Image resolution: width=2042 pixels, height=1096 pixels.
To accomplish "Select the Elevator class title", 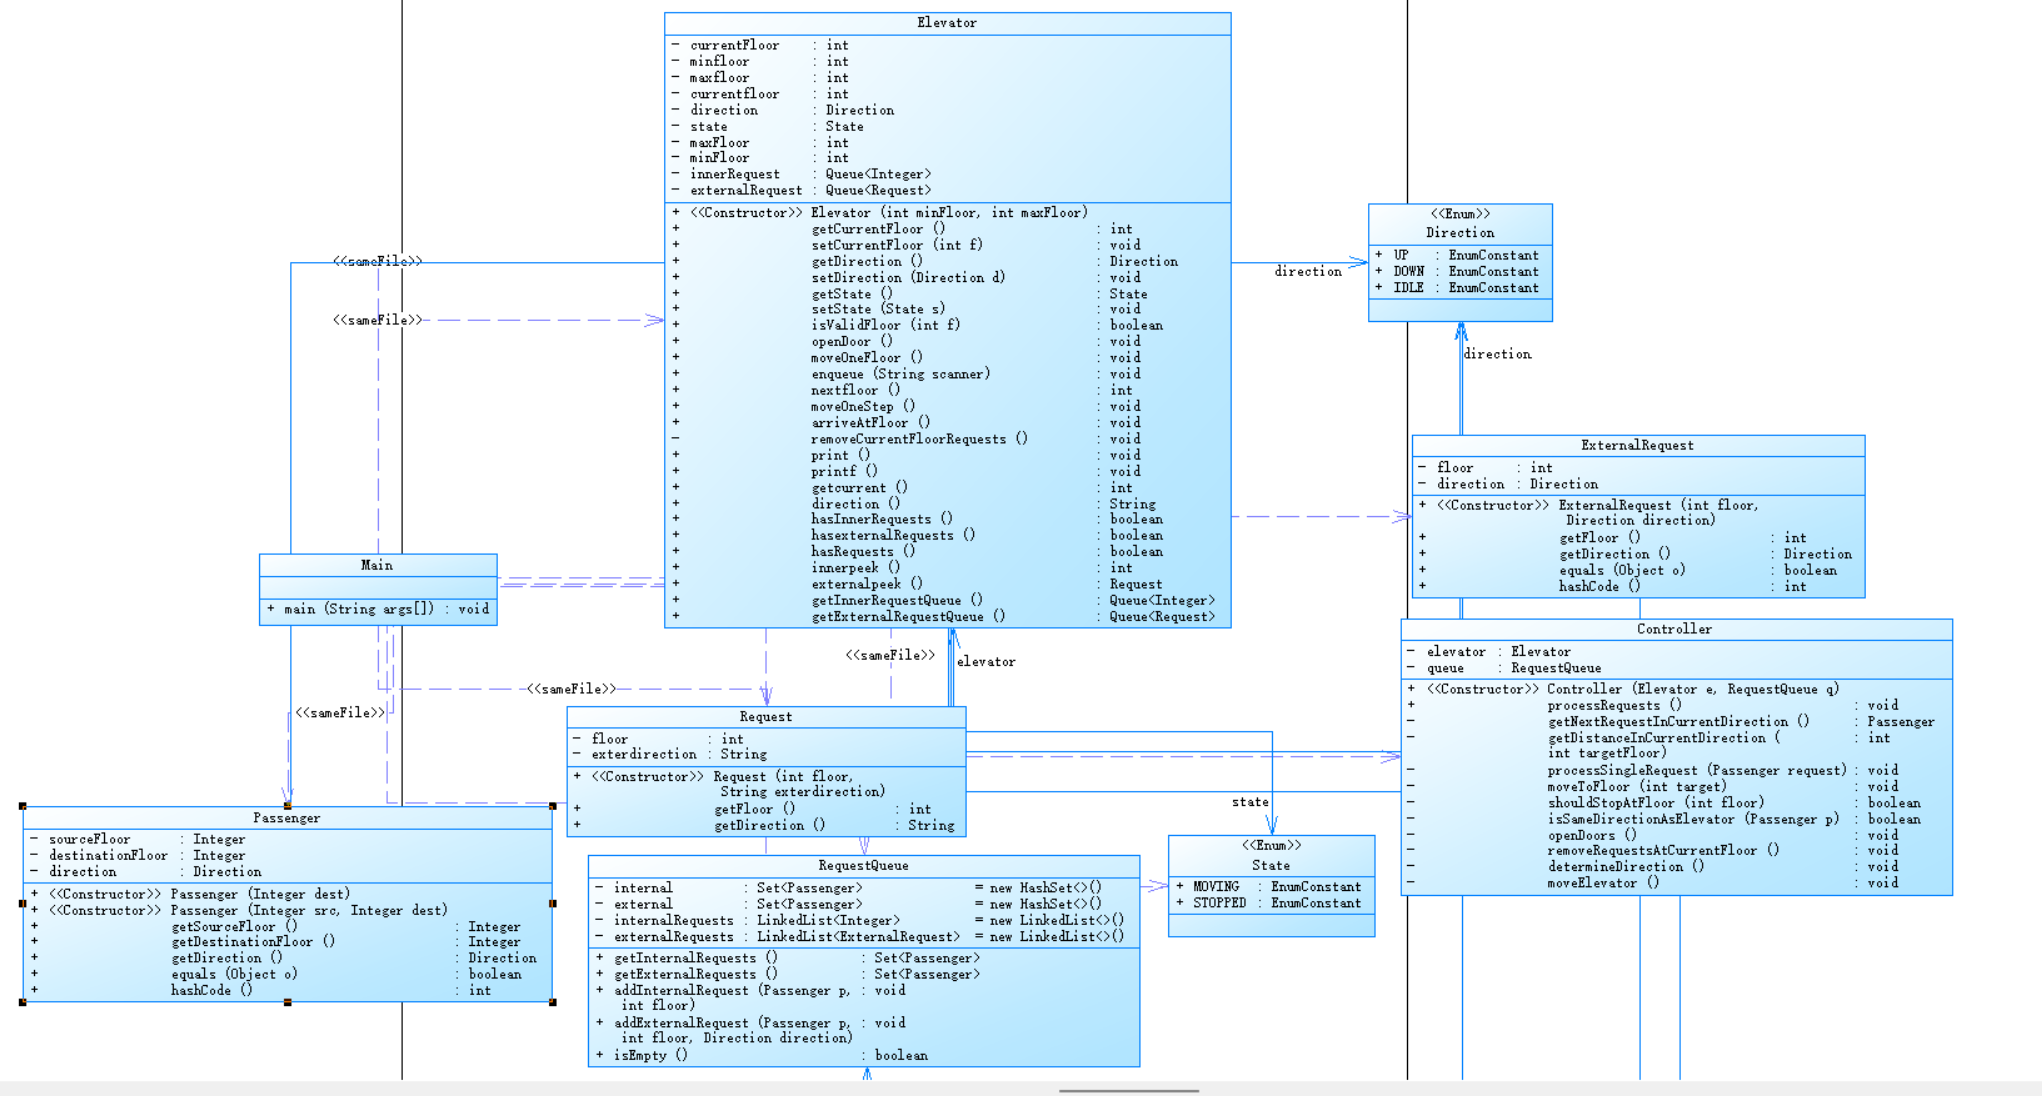I will [946, 23].
